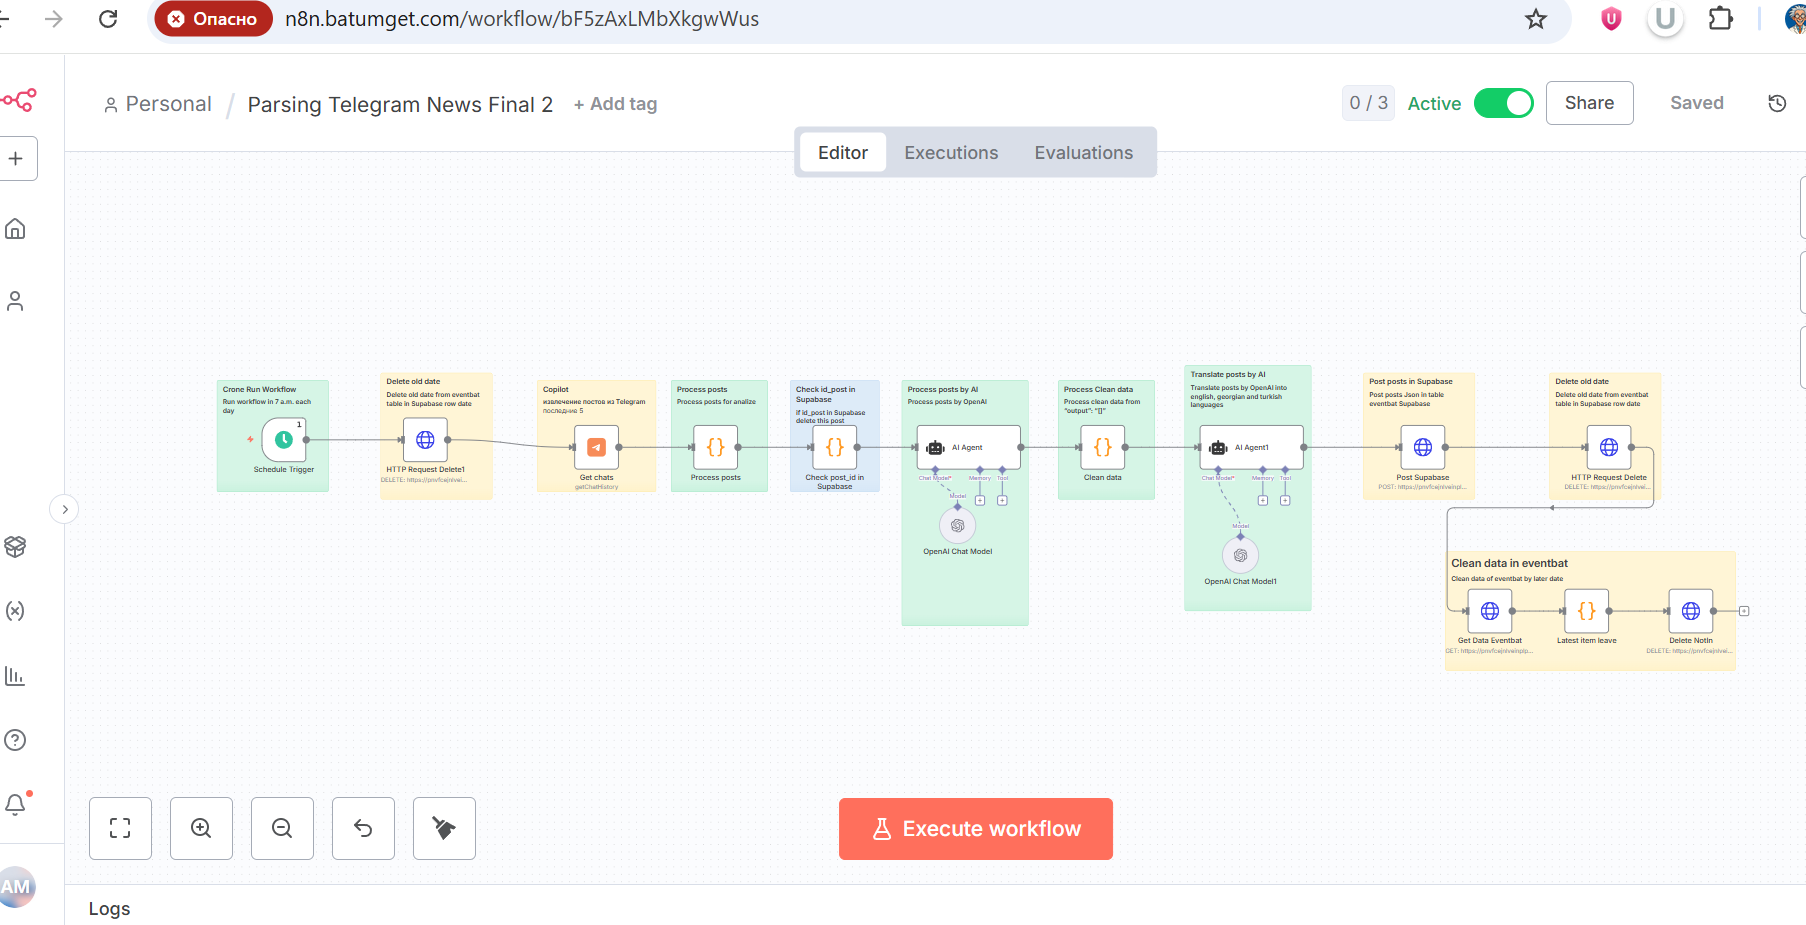Select the Get chats Telegram node
Image resolution: width=1806 pixels, height=925 pixels.
tap(596, 447)
